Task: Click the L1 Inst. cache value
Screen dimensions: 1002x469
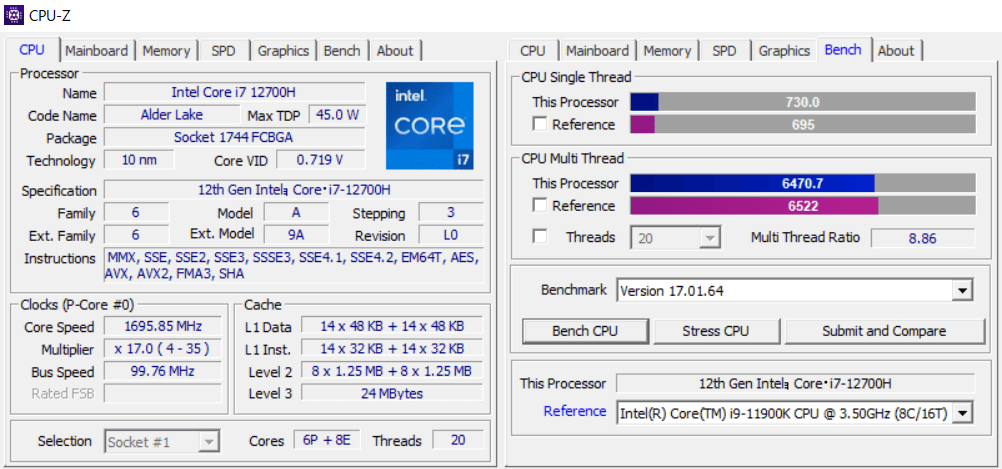Action: pos(392,348)
